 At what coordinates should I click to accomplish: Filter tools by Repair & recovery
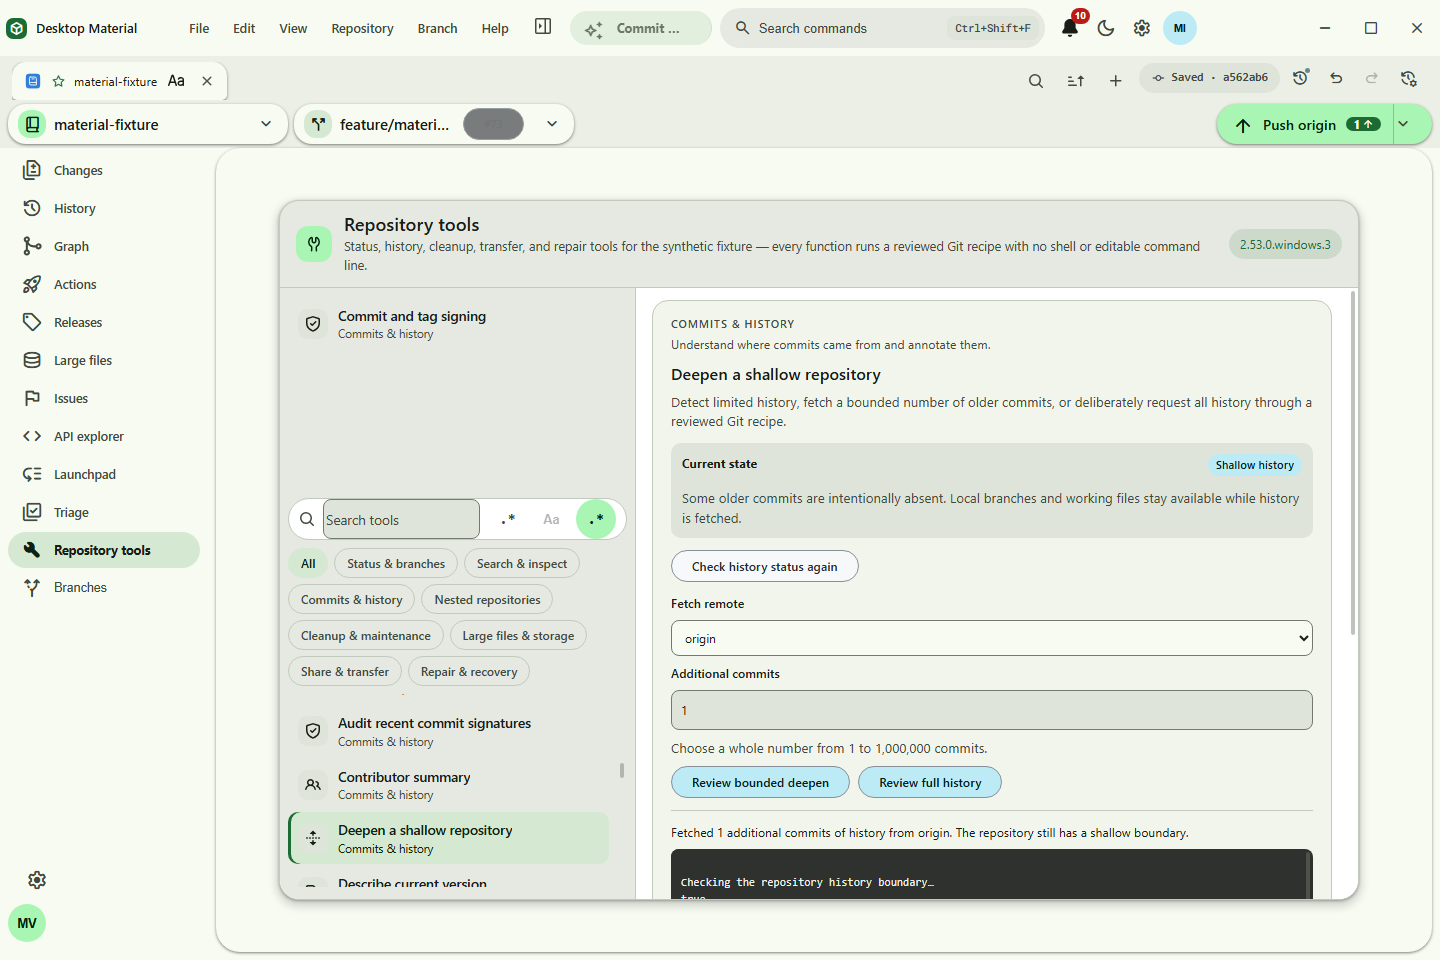(x=469, y=672)
